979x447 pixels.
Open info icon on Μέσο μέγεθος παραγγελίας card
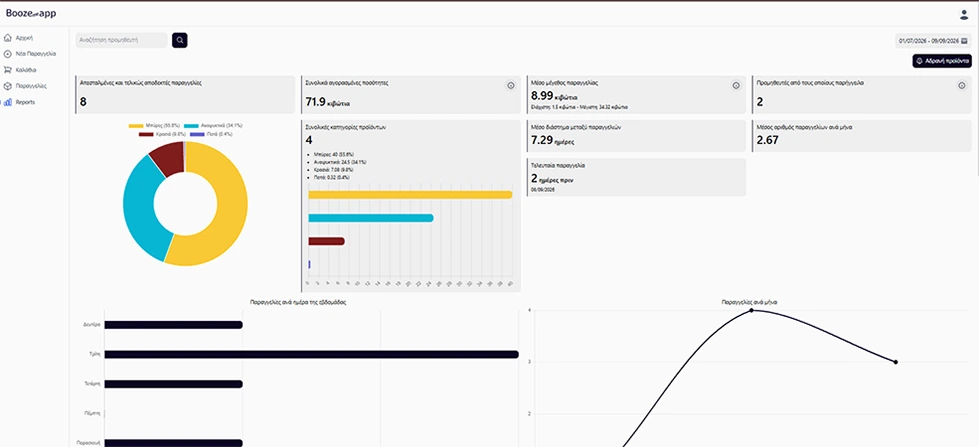click(736, 86)
